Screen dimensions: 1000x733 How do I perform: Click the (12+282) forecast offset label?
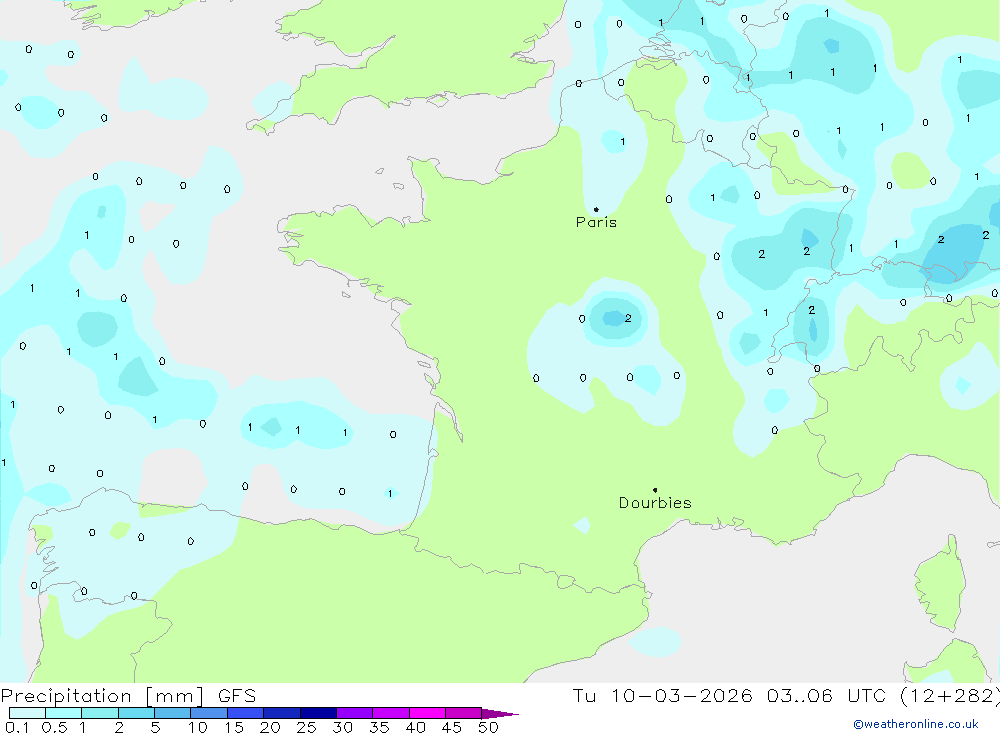pyautogui.click(x=950, y=695)
